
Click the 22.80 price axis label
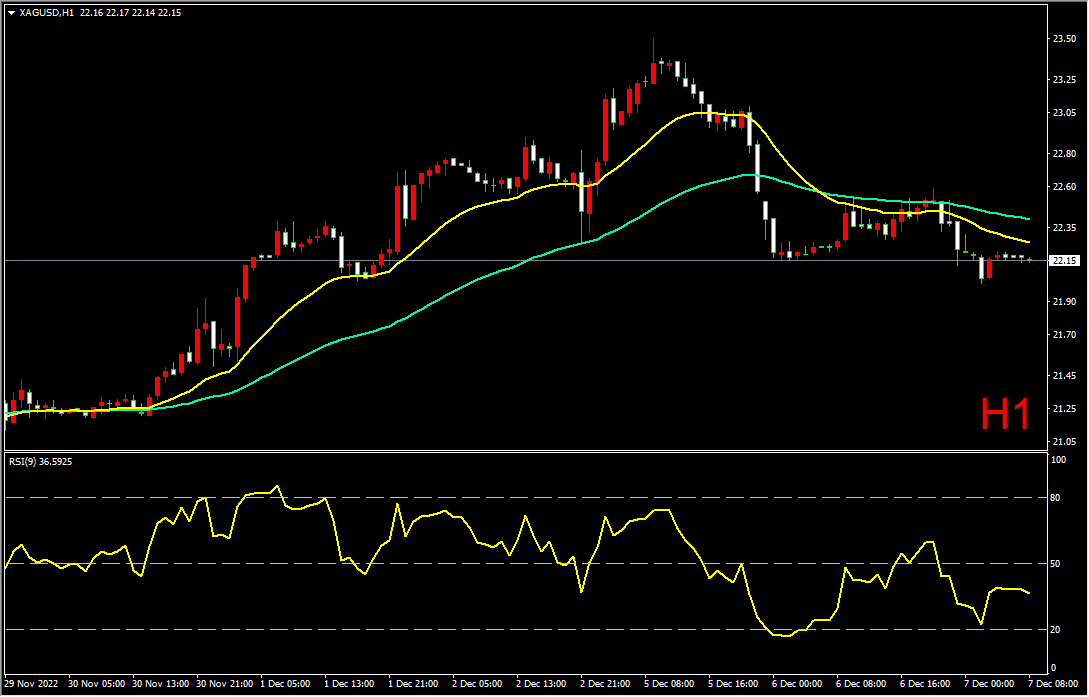1065,153
